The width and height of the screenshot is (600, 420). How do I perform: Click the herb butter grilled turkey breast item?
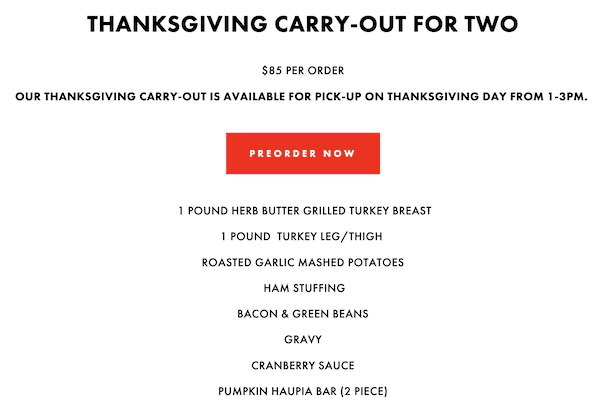pyautogui.click(x=305, y=211)
